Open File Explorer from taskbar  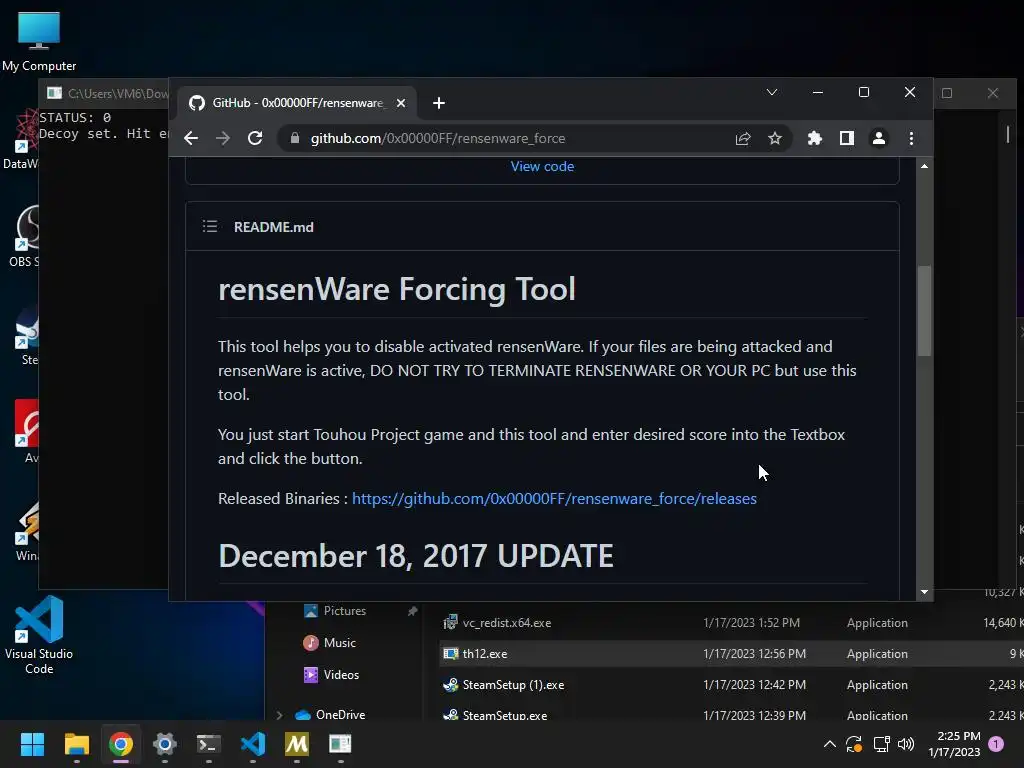coord(76,744)
